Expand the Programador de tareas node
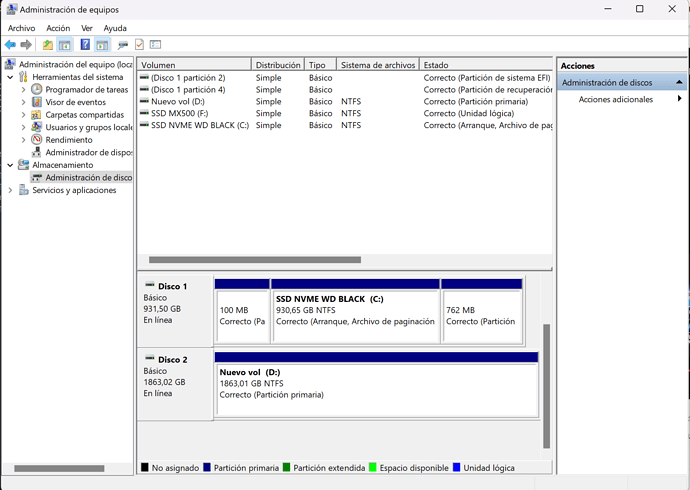The height and width of the screenshot is (490, 690). click(x=23, y=90)
